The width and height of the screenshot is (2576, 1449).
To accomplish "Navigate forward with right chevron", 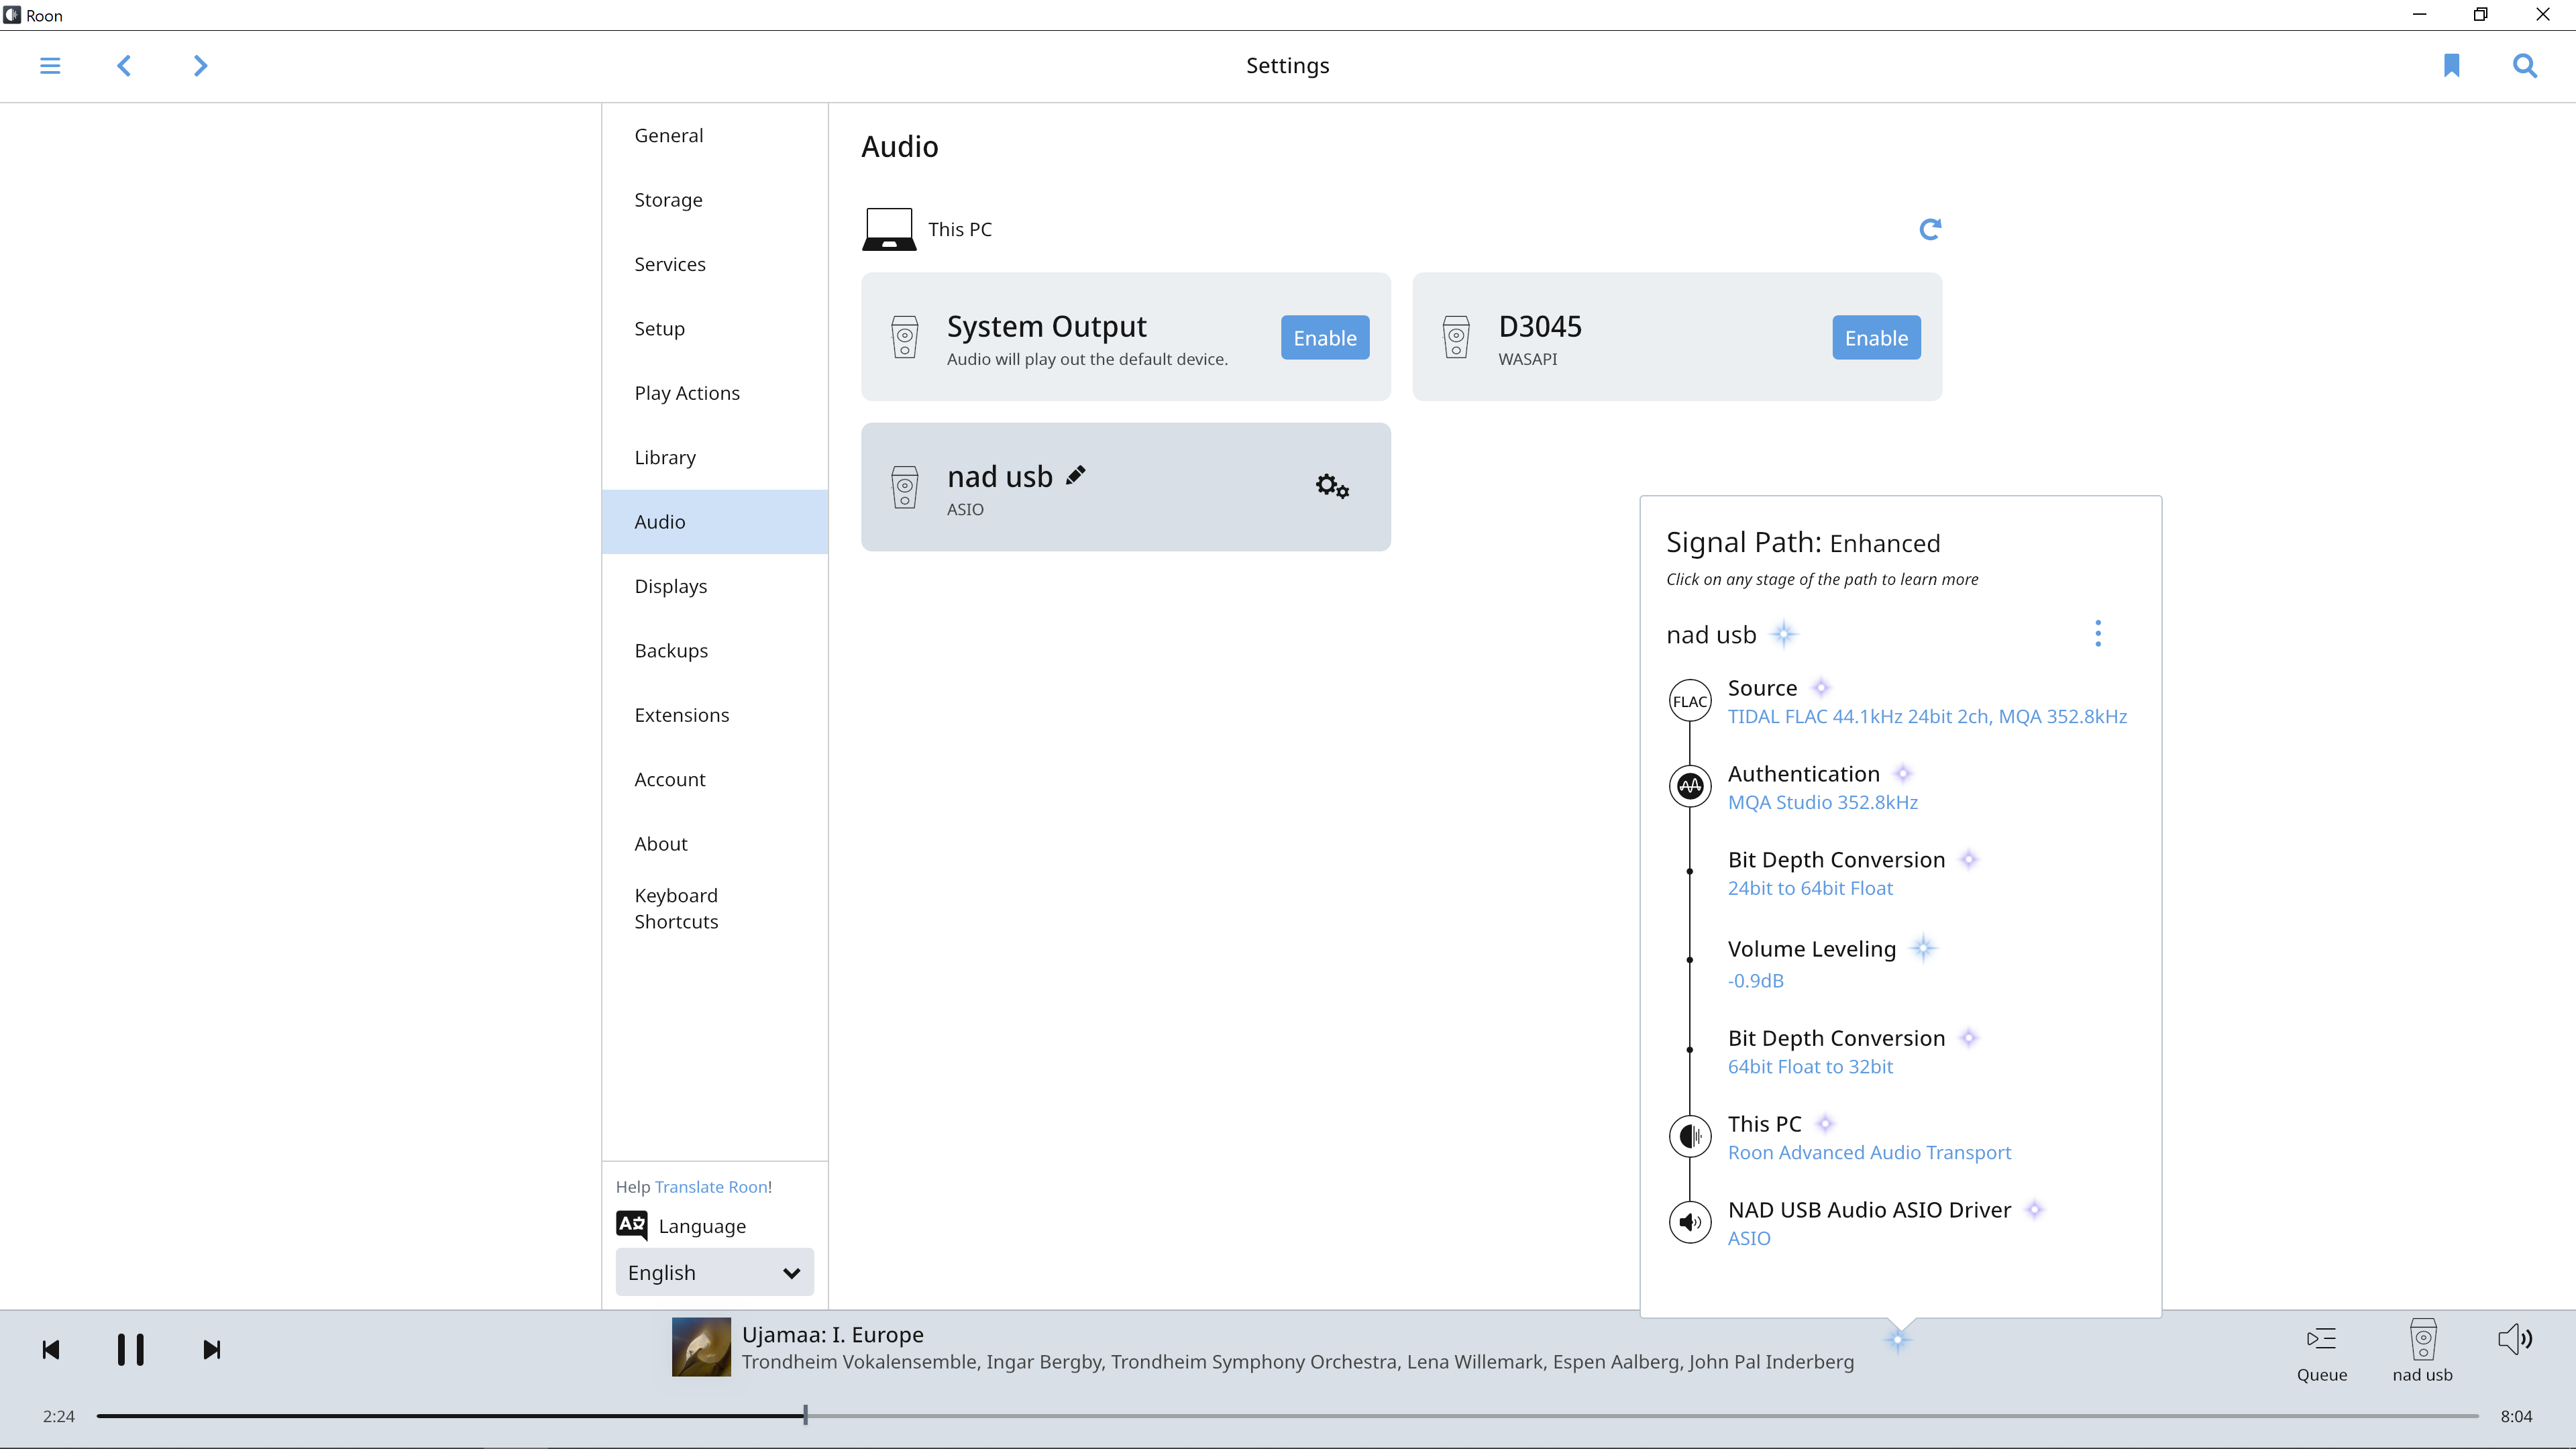I will point(200,66).
